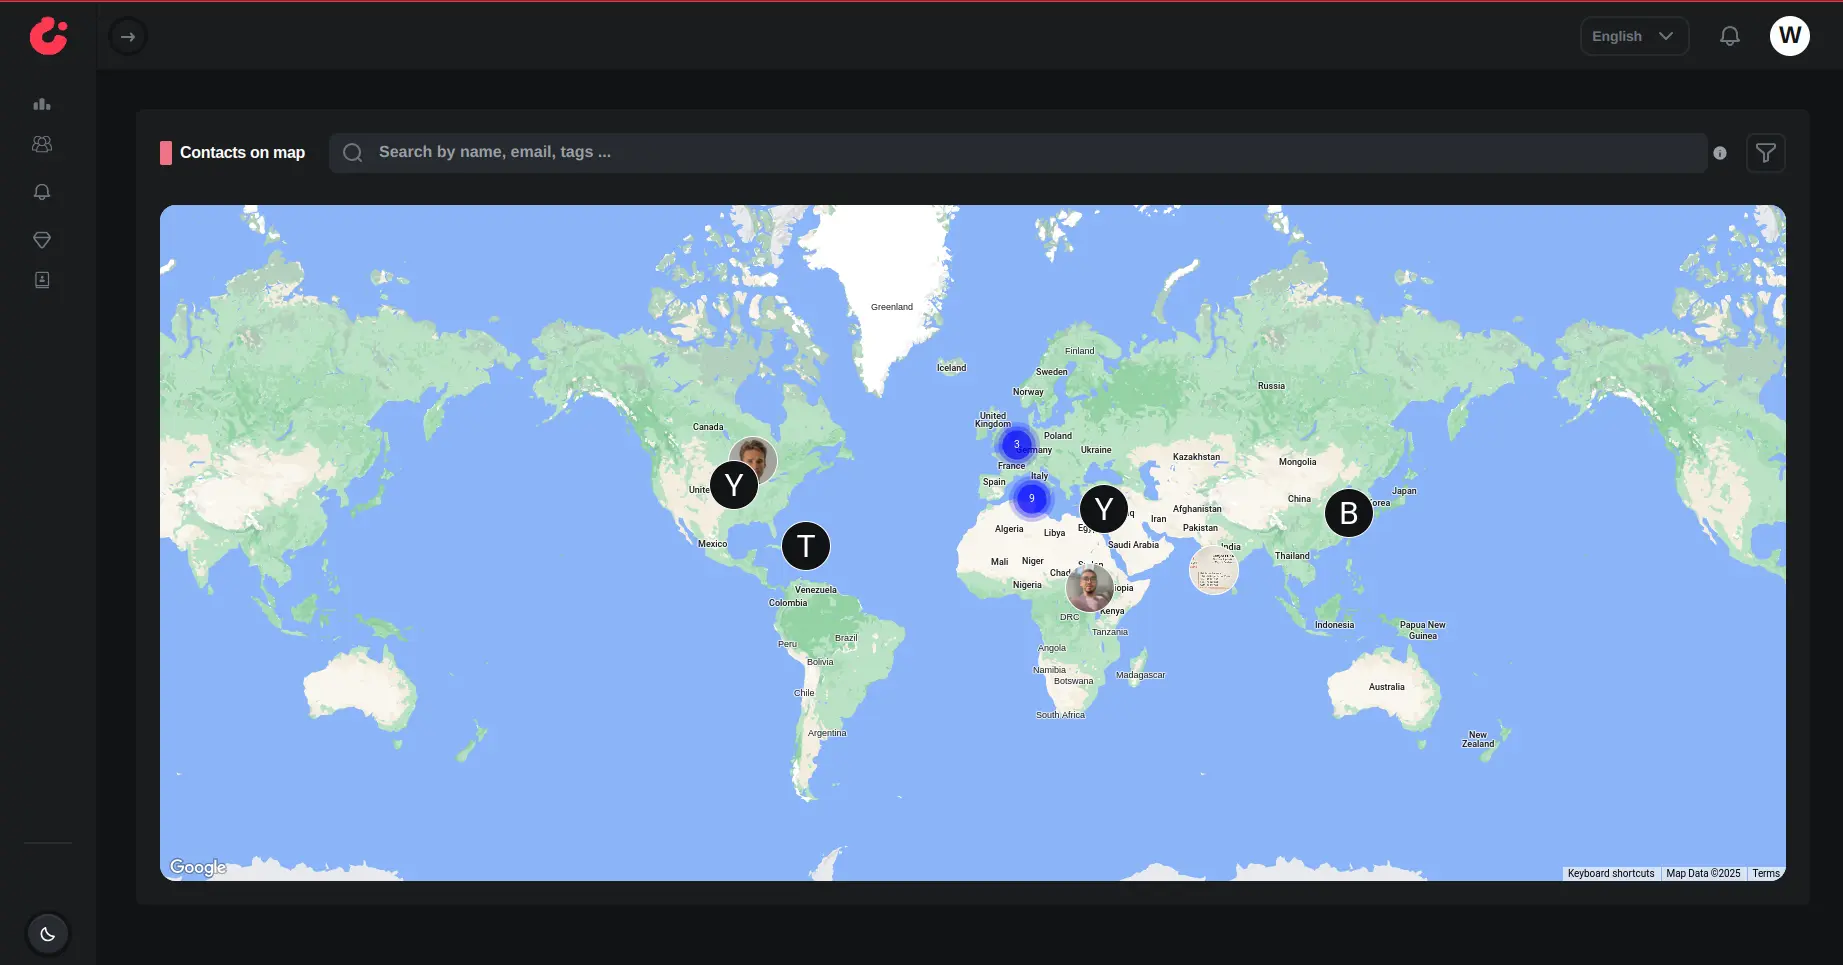Open the map Terms link
The image size is (1843, 965).
pyautogui.click(x=1766, y=873)
